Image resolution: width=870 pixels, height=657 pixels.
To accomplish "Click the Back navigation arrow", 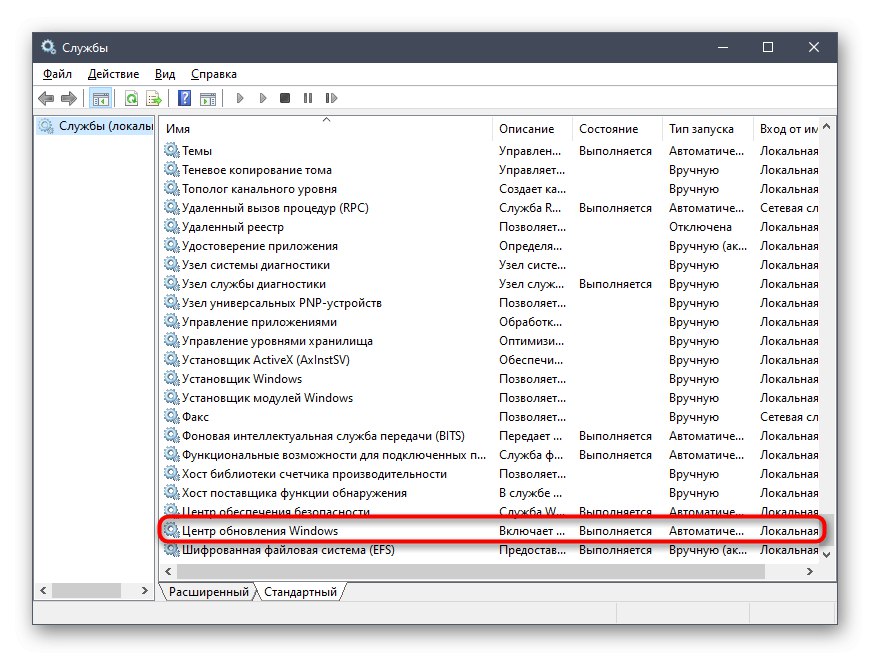I will click(45, 98).
